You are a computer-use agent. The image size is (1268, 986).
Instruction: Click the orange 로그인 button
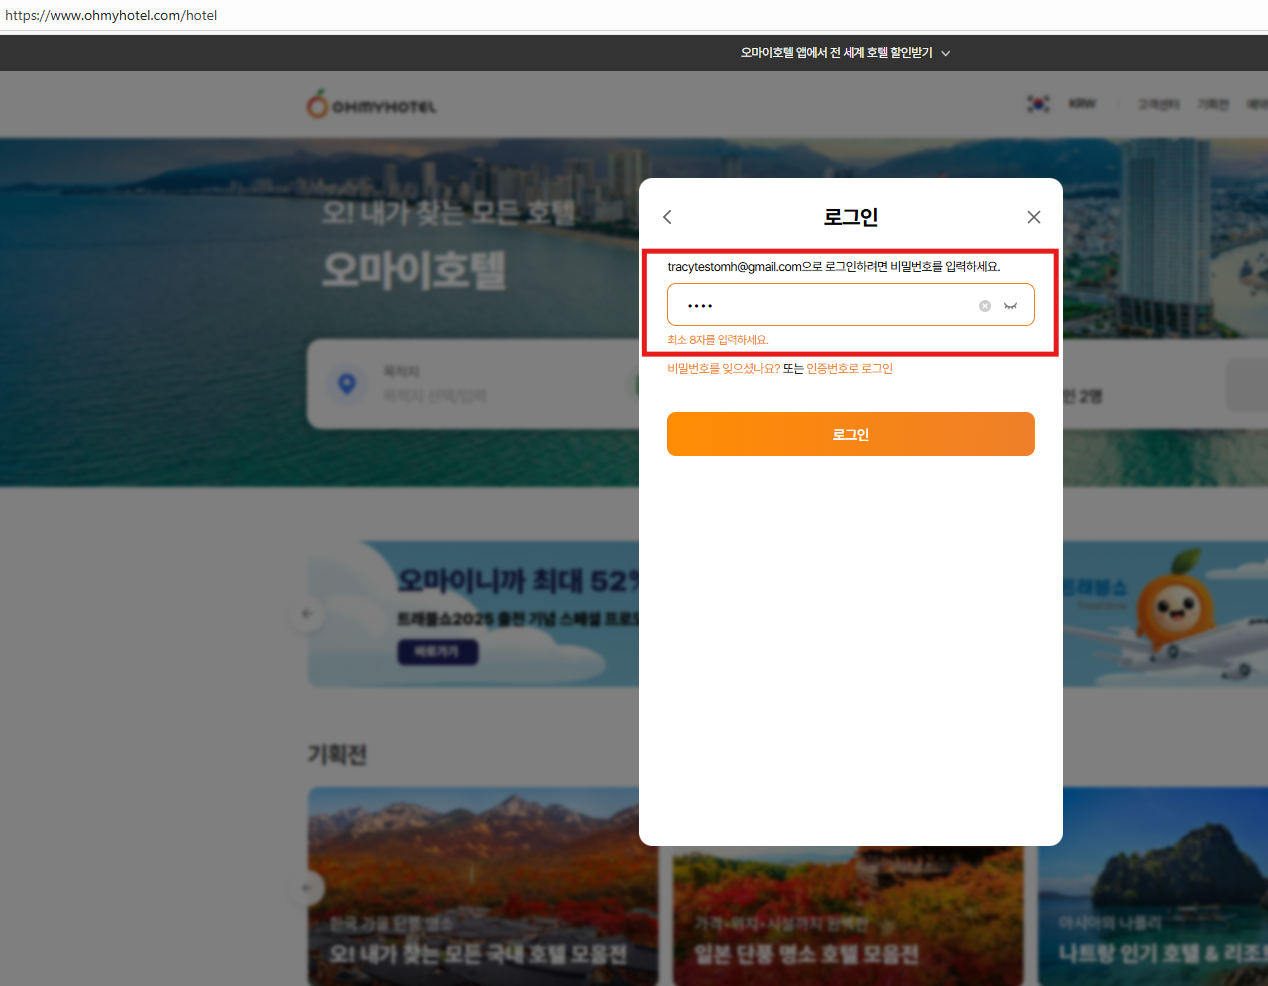[x=851, y=434]
